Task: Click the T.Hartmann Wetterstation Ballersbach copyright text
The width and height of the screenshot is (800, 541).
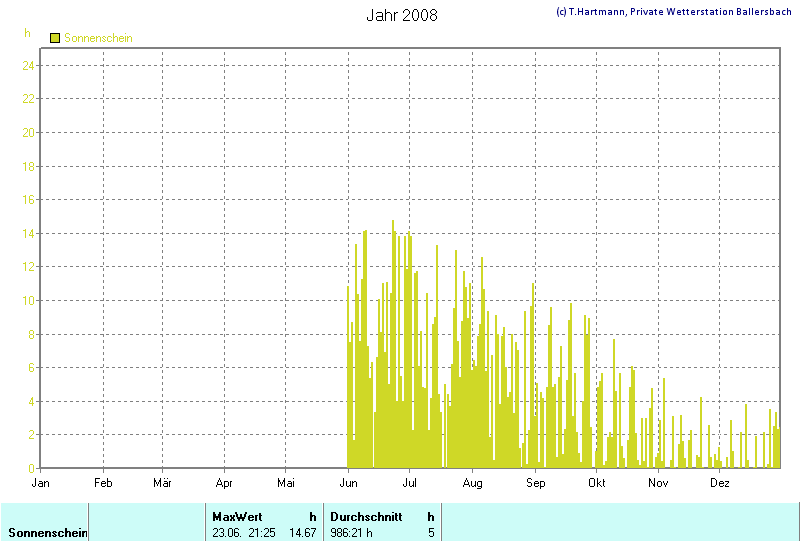Action: [x=675, y=12]
